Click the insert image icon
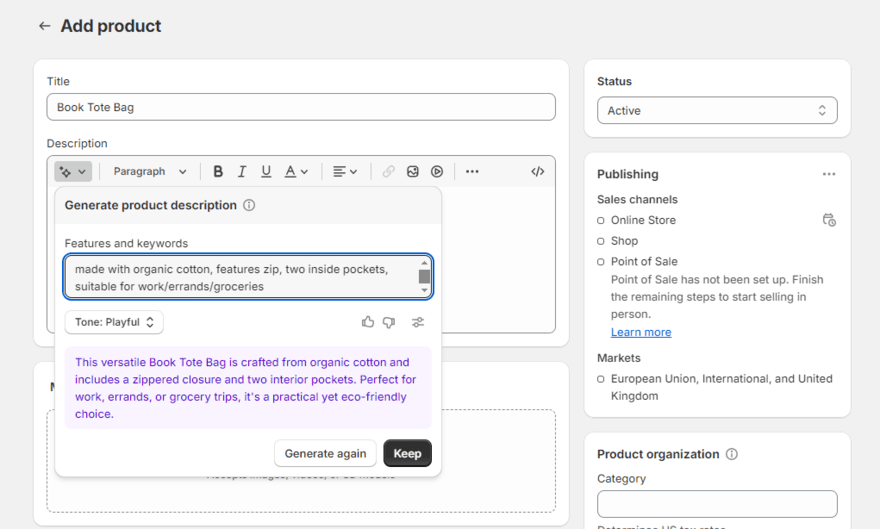 point(413,172)
